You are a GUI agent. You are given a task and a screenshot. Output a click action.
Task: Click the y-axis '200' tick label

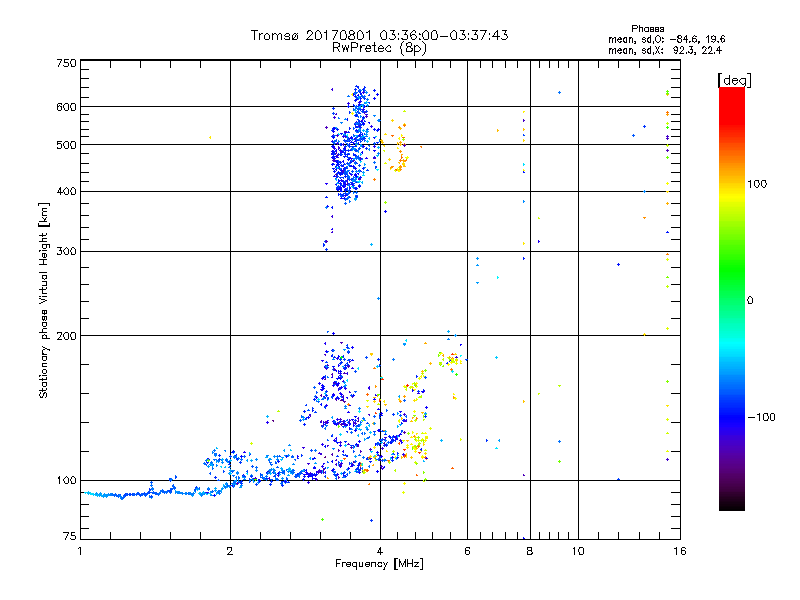[66, 336]
